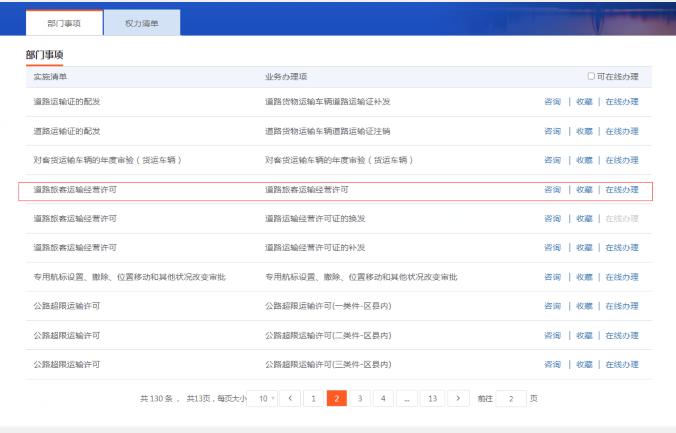This screenshot has height=433, width=676.
Task: Jump to page 4 in the pagination
Action: [x=383, y=398]
